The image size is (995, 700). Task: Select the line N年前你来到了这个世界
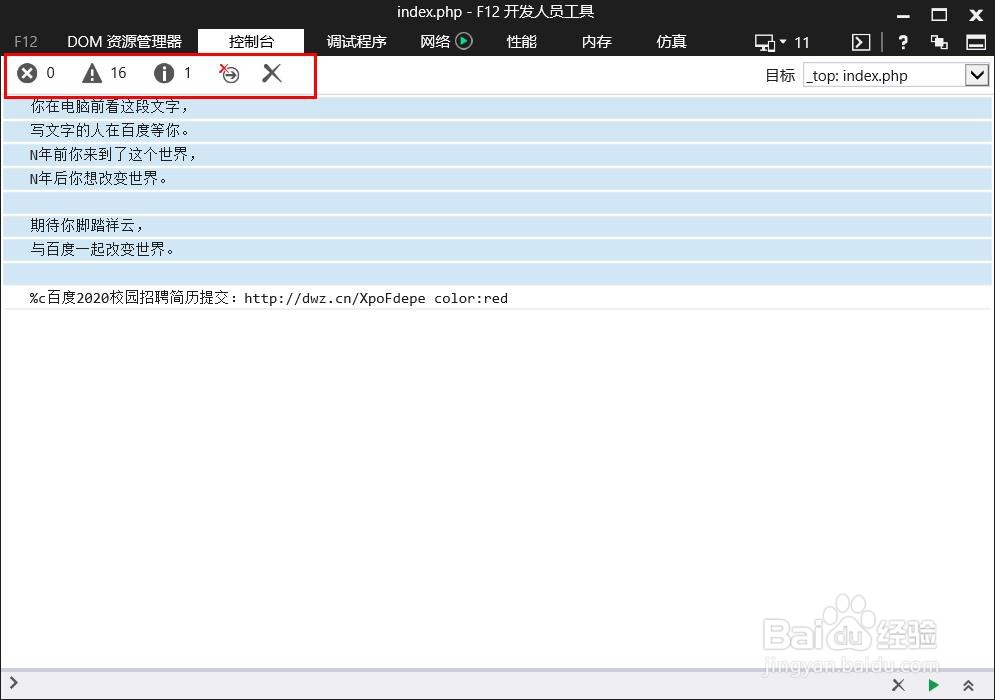(498, 155)
